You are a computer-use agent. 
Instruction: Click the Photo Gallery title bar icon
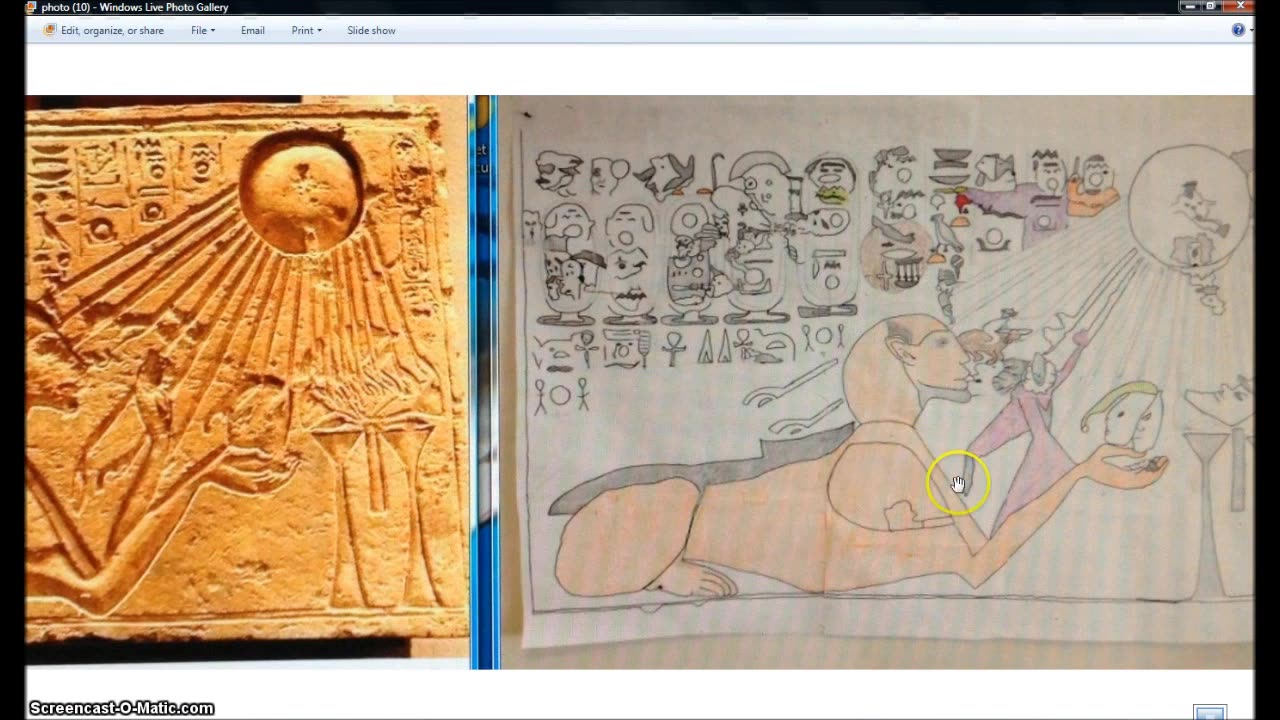pyautogui.click(x=31, y=7)
